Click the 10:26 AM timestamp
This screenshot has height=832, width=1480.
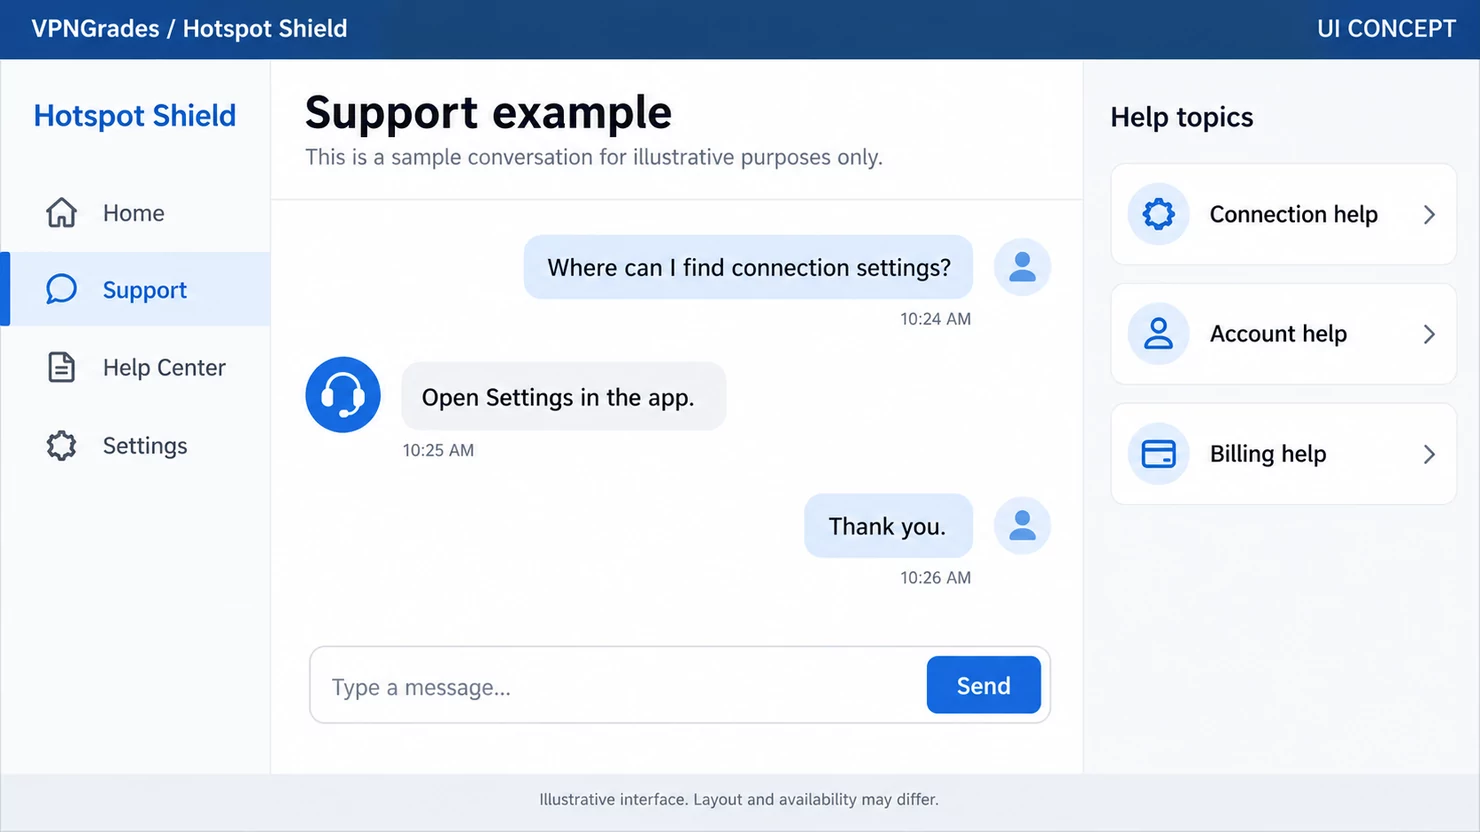935,578
